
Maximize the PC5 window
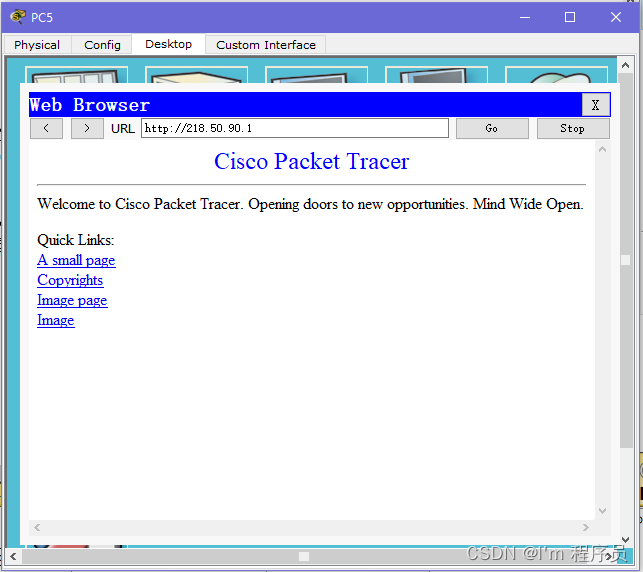[x=570, y=17]
